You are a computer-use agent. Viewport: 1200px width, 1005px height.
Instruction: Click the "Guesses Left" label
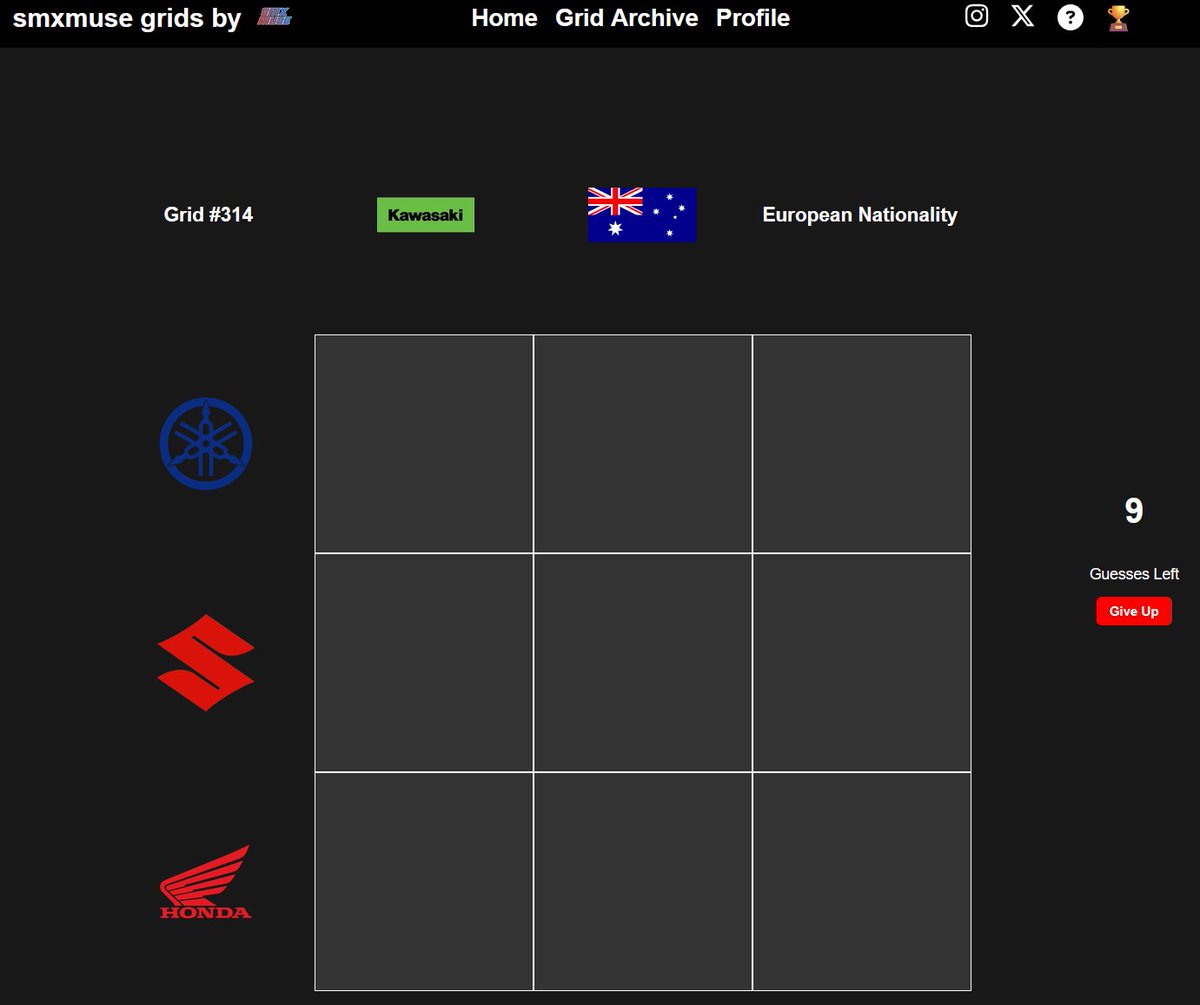1134,574
